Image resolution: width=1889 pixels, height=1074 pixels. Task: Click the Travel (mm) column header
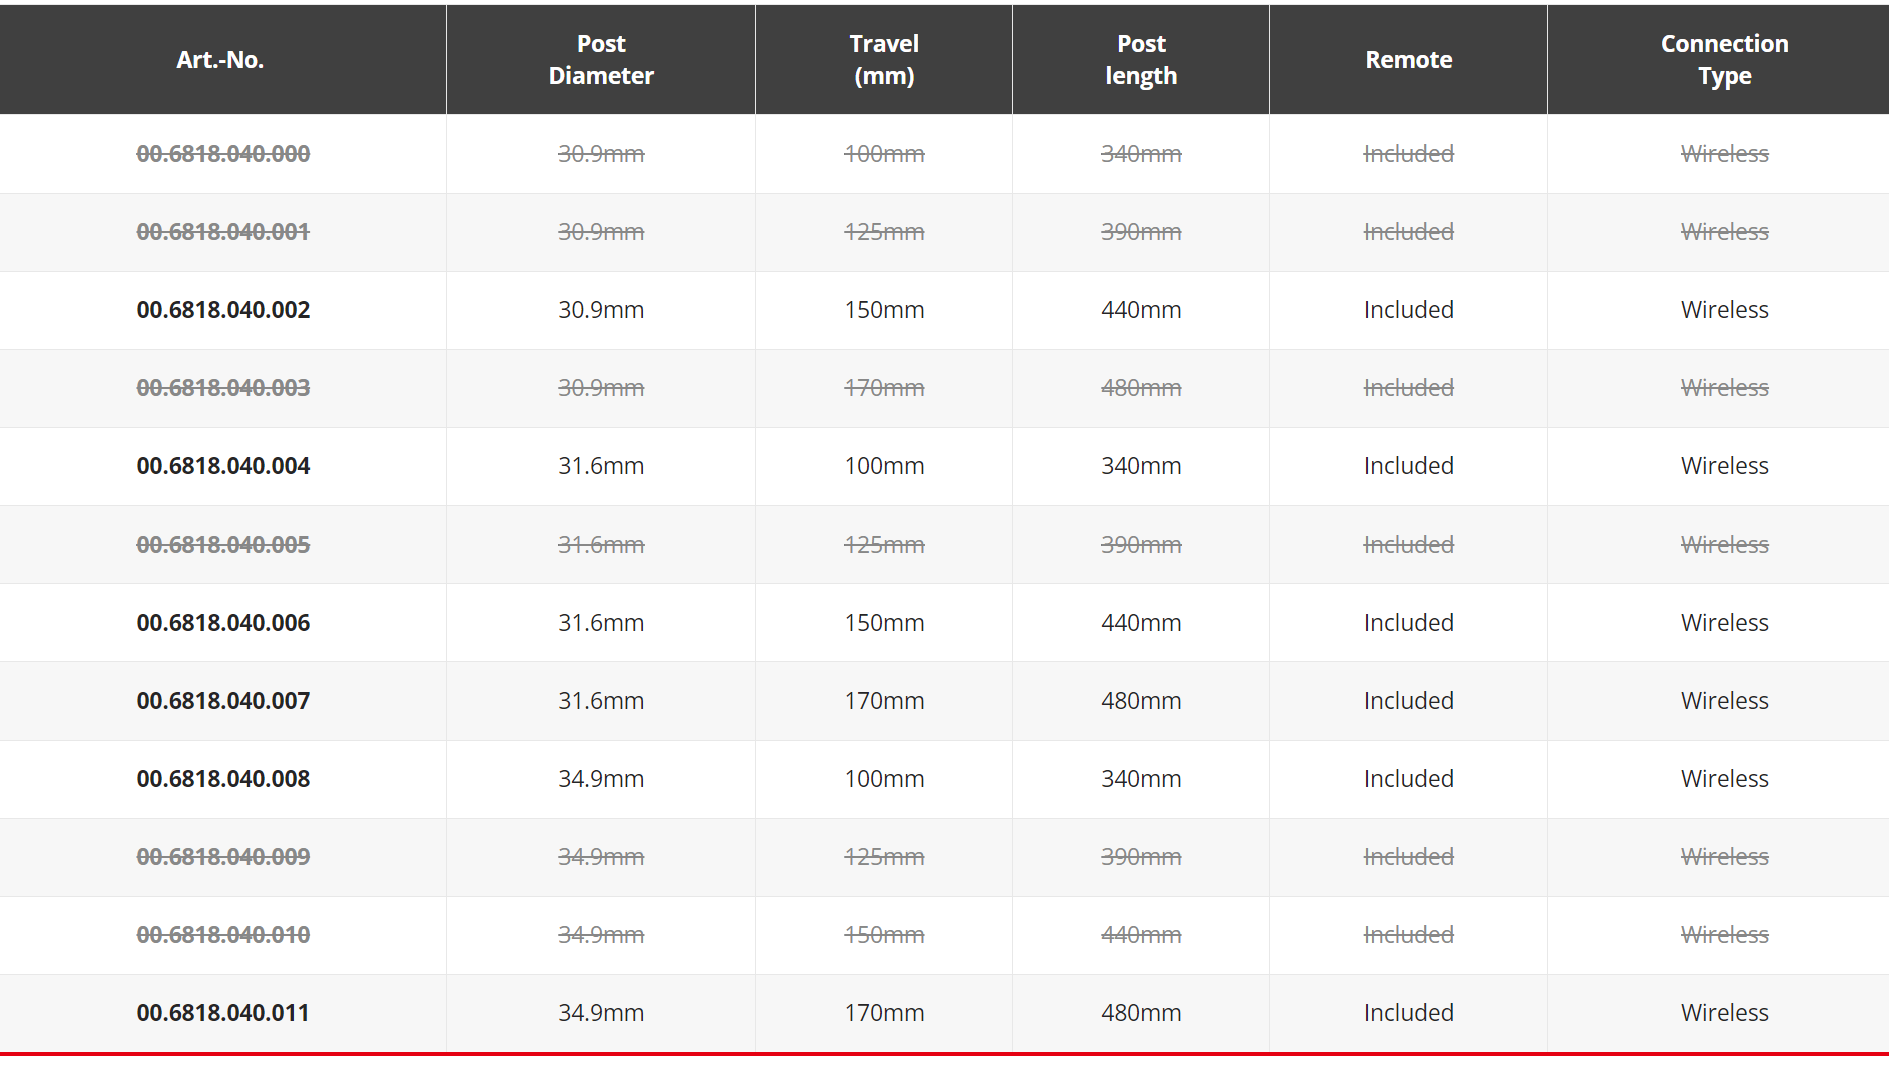pyautogui.click(x=884, y=60)
